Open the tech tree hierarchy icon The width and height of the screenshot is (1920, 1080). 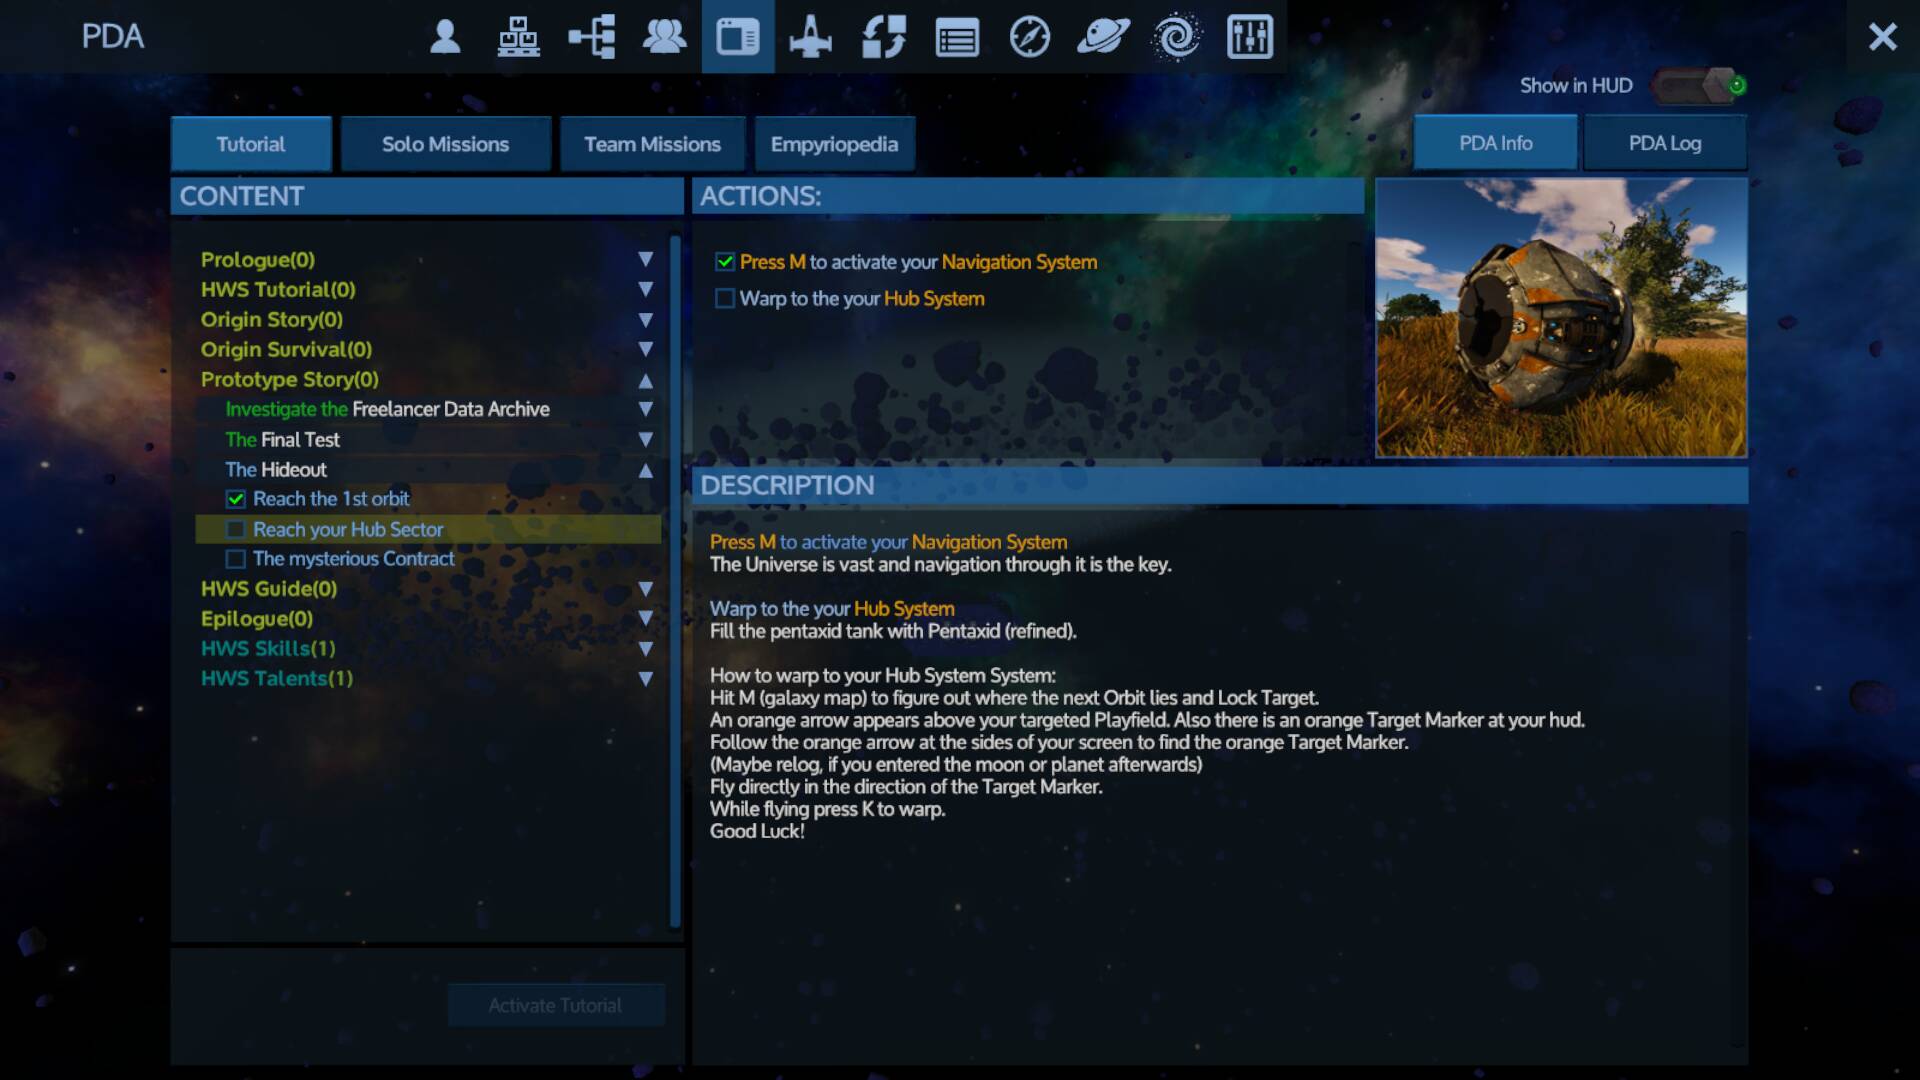pos(592,37)
